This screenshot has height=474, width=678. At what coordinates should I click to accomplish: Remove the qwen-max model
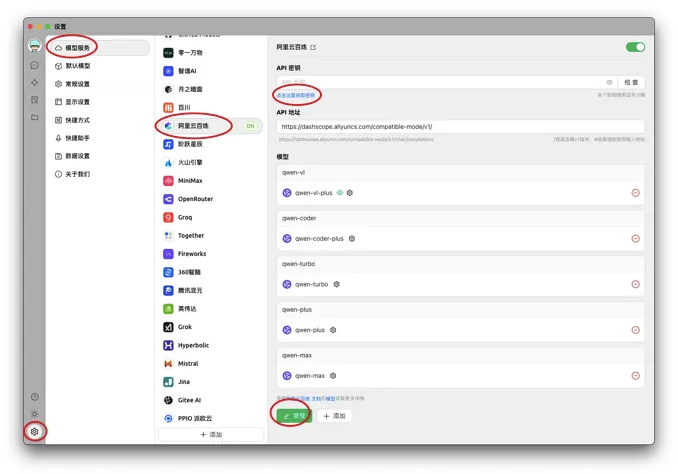pos(635,376)
